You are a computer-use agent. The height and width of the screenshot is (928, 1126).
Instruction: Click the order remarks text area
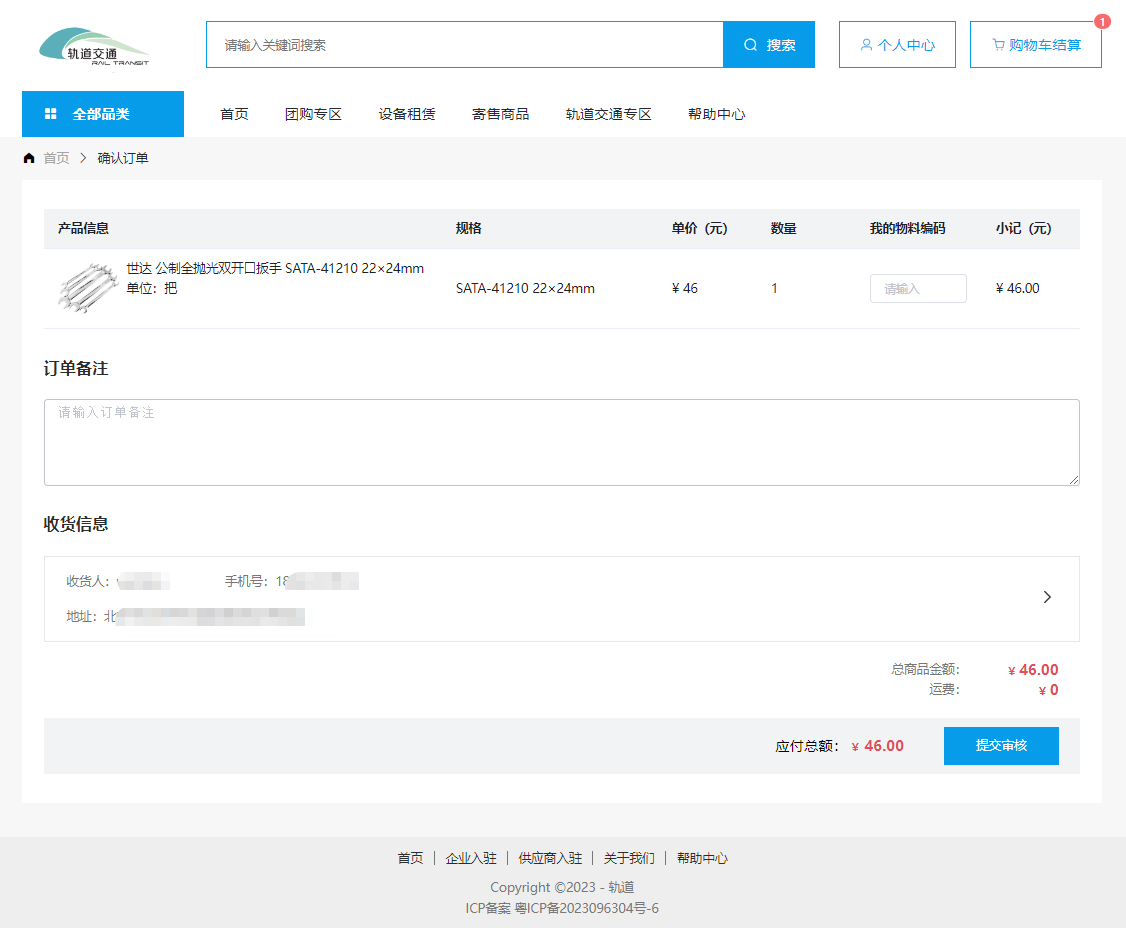(x=561, y=442)
